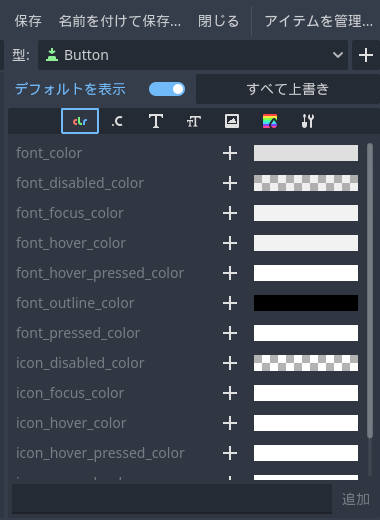
Task: Choose 名前を付けて保存...
Action: click(120, 21)
